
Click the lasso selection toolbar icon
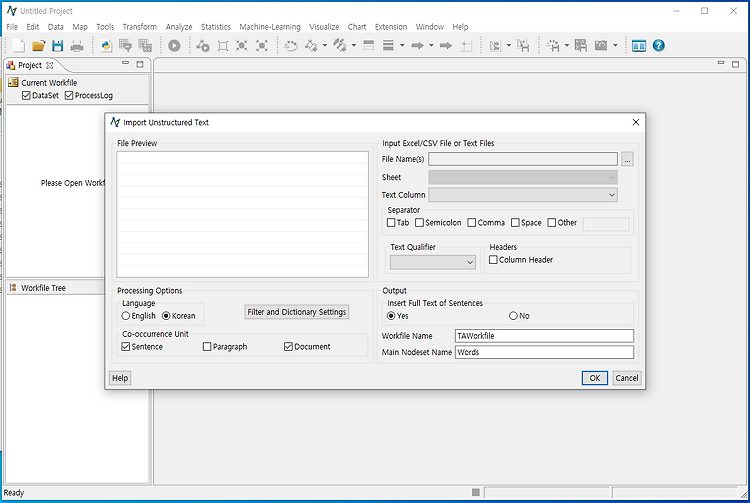[x=291, y=45]
